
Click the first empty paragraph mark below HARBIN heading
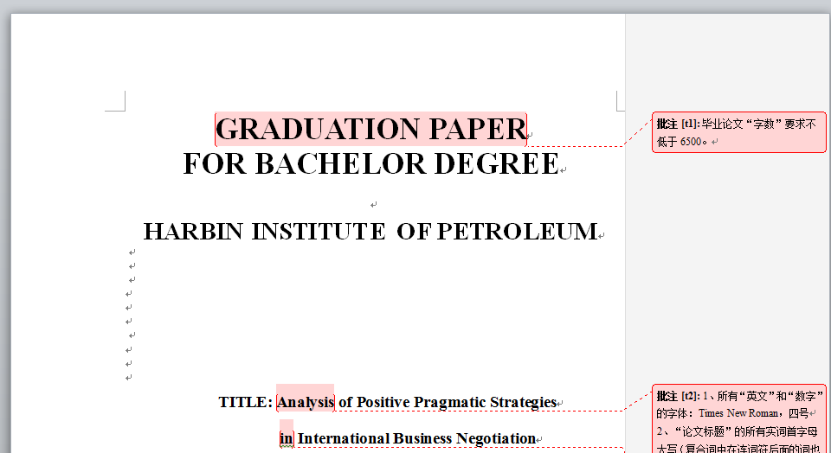(x=131, y=253)
